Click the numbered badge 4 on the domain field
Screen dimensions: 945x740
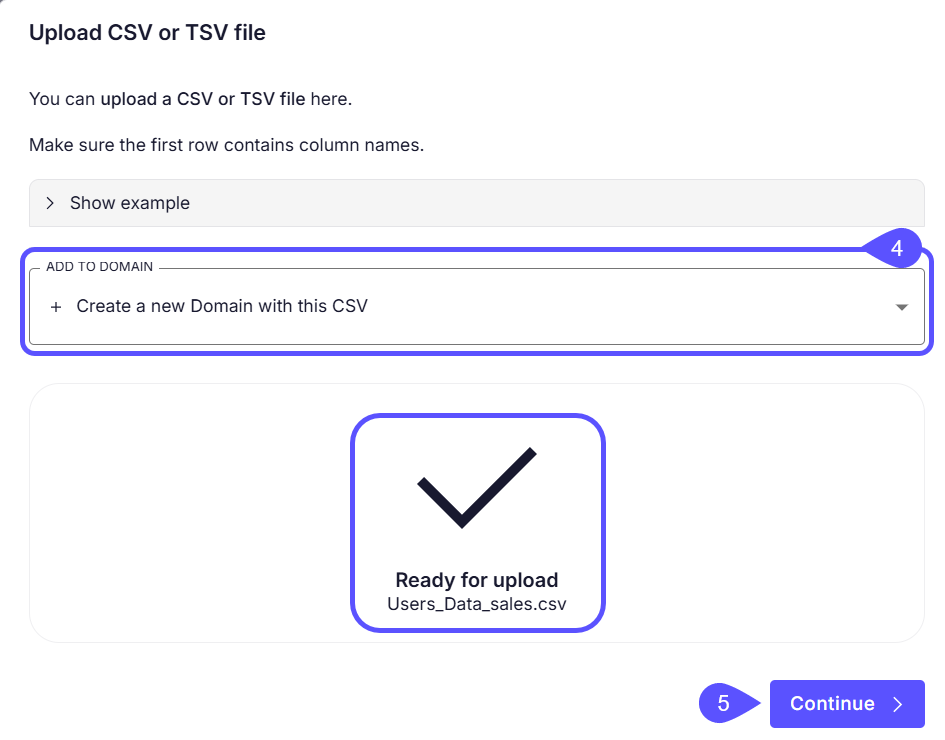tap(899, 248)
